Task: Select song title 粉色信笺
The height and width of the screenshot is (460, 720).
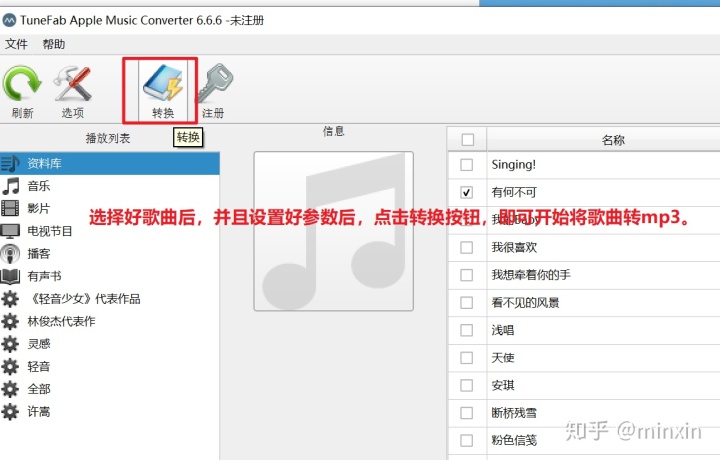Action: pos(514,440)
